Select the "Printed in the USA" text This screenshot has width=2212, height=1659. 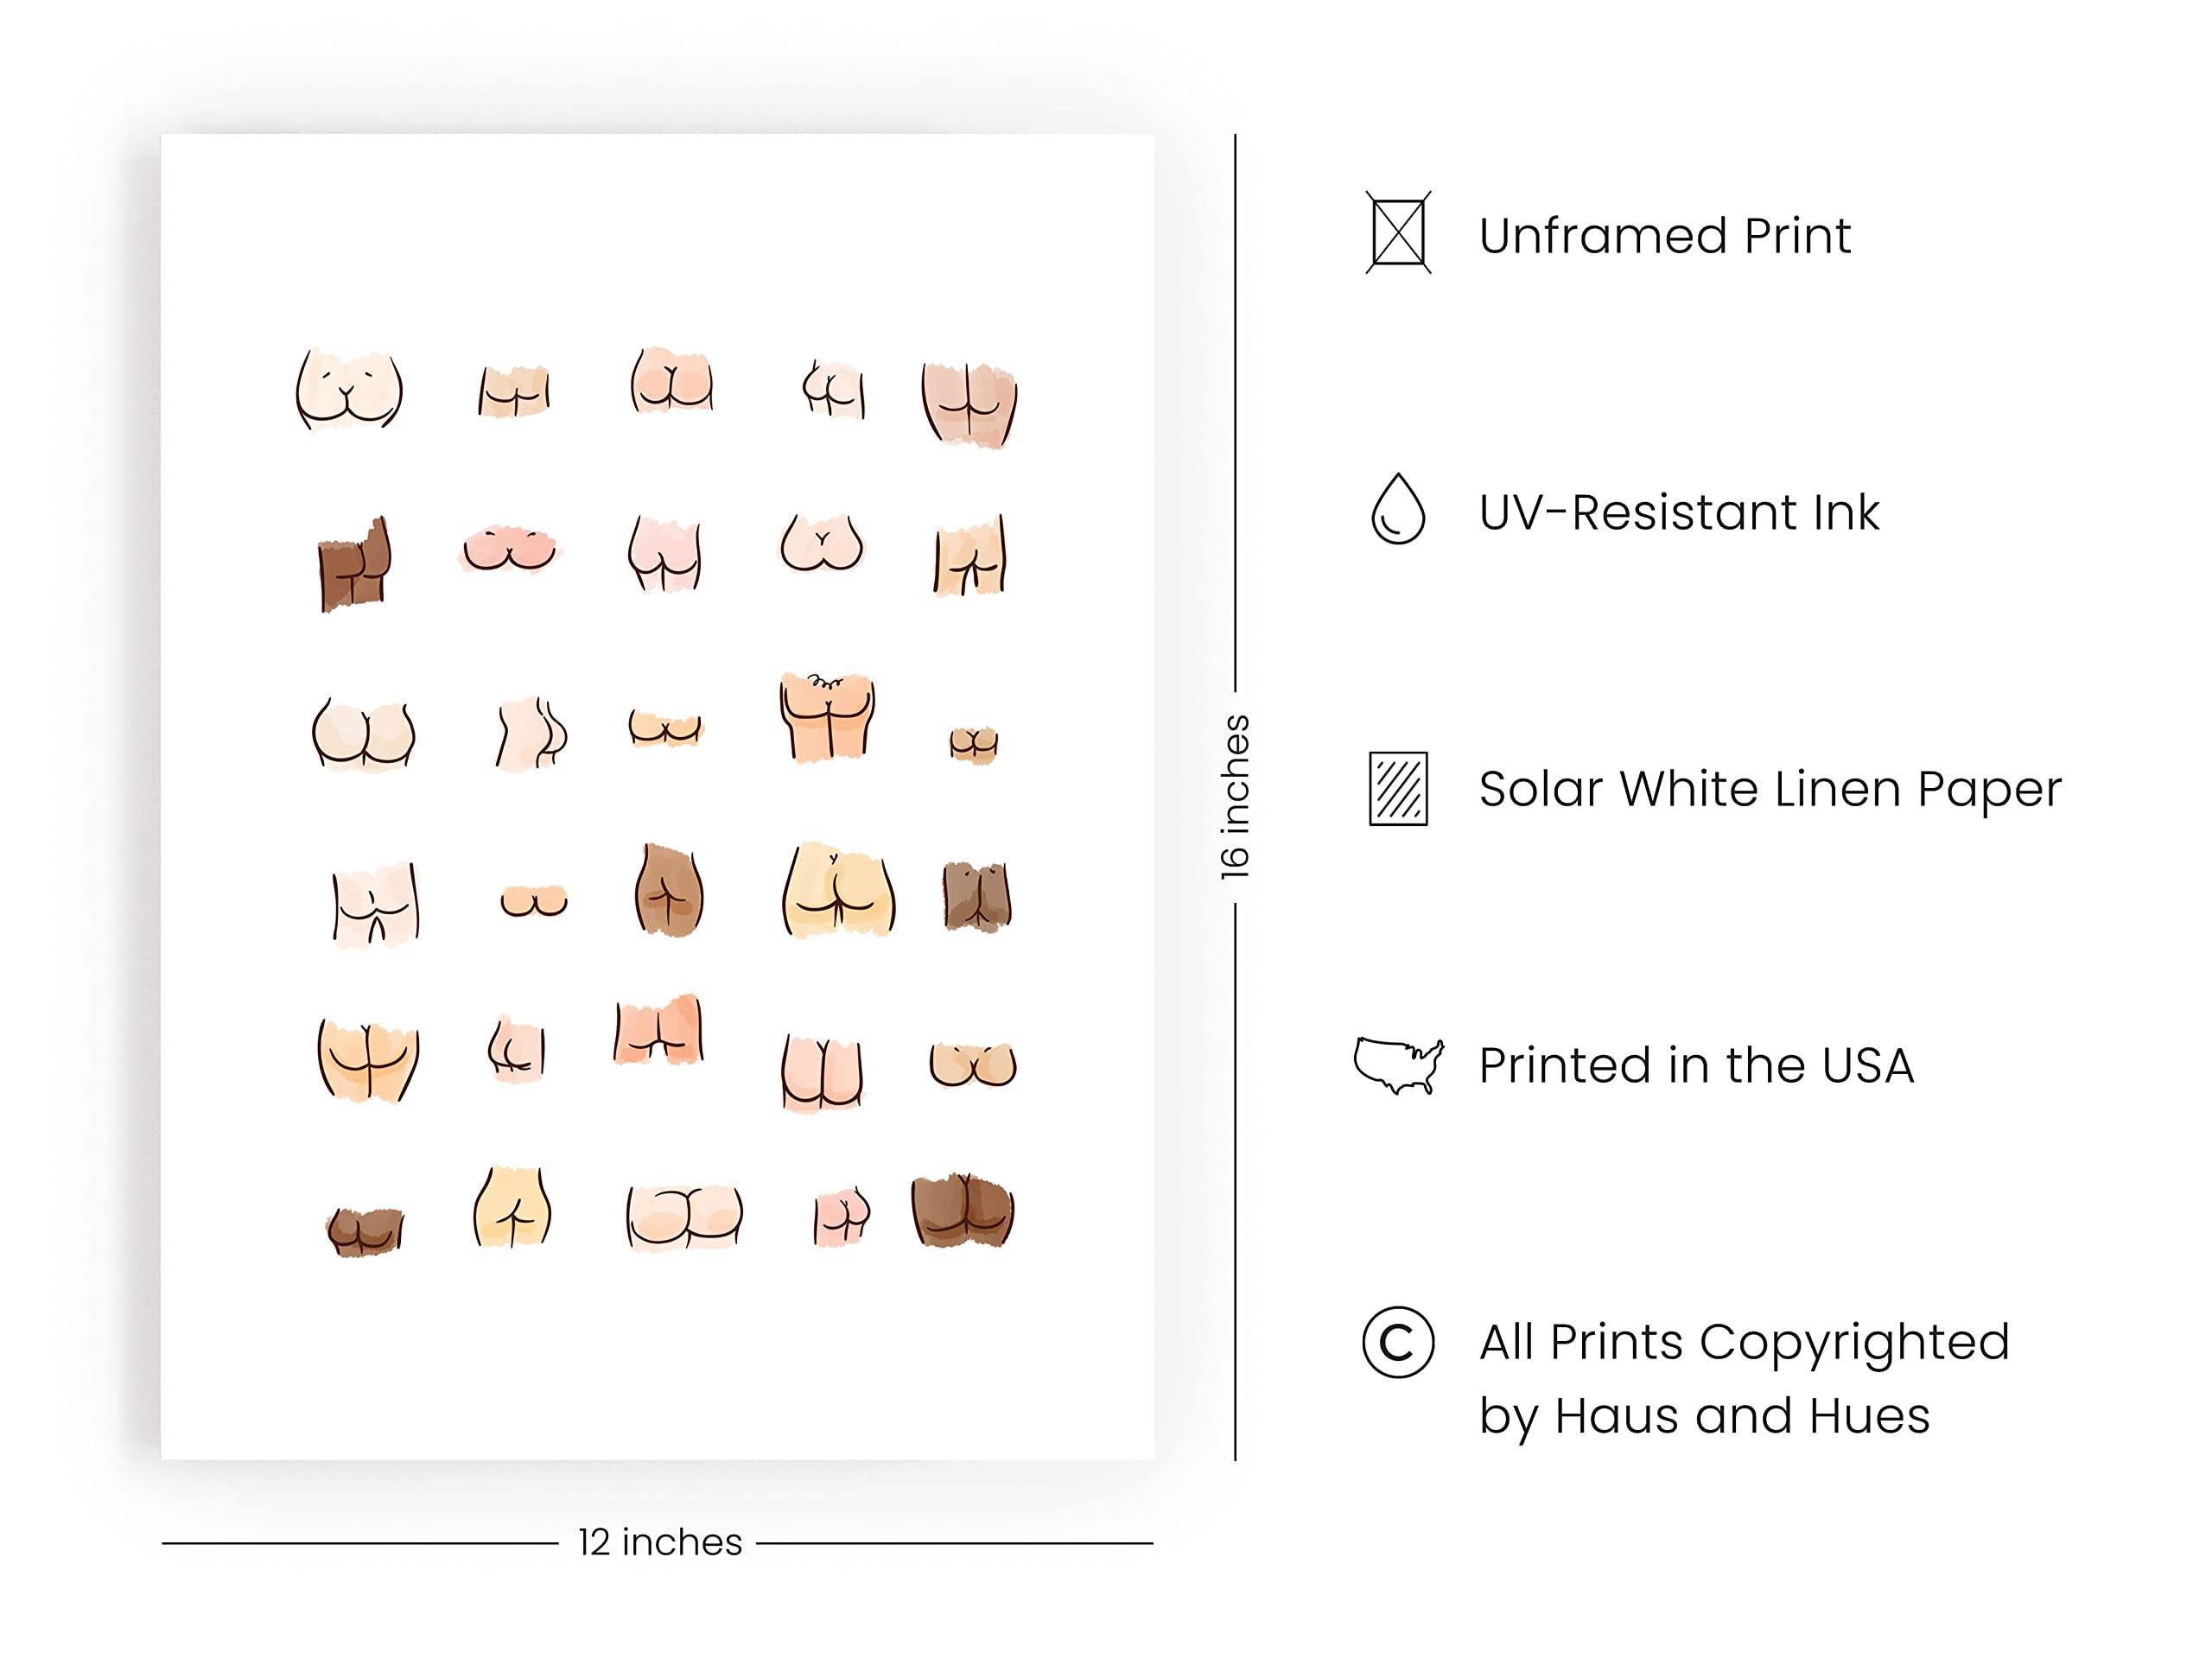click(1696, 1065)
